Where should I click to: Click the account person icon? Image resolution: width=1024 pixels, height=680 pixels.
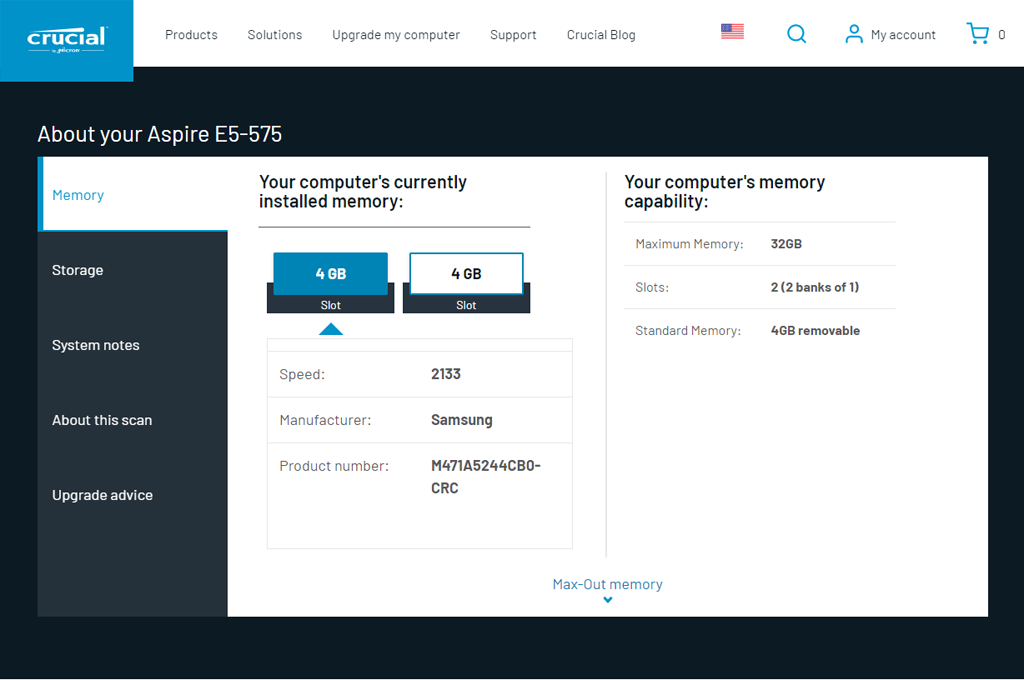tap(854, 34)
